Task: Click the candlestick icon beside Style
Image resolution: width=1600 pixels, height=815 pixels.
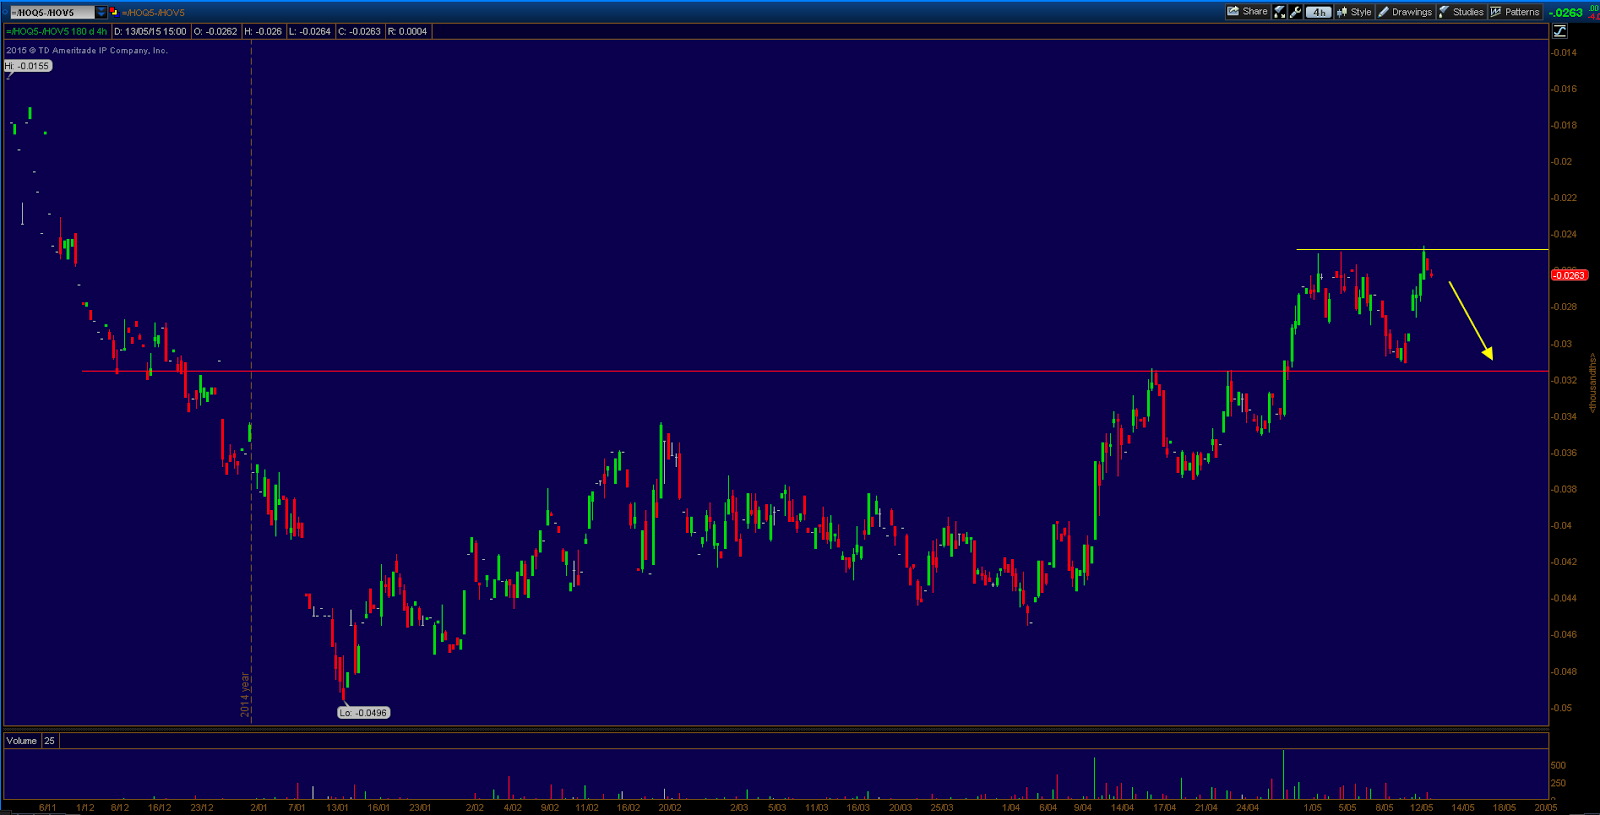Action: point(1342,12)
